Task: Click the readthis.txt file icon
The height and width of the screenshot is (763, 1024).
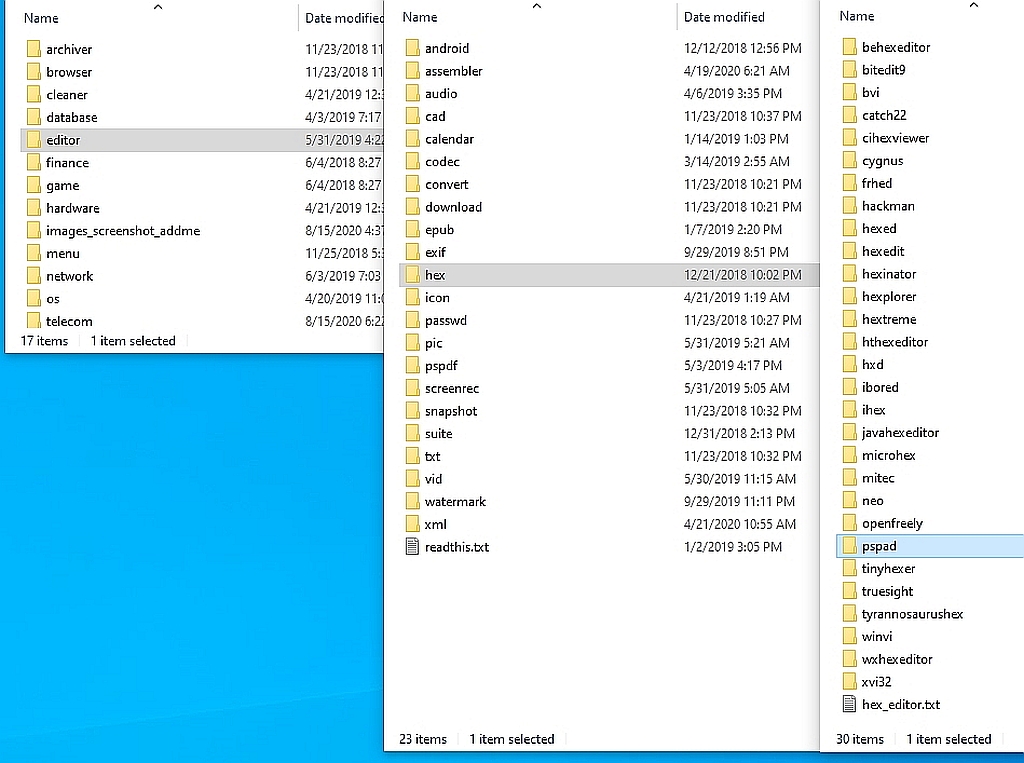Action: 412,547
